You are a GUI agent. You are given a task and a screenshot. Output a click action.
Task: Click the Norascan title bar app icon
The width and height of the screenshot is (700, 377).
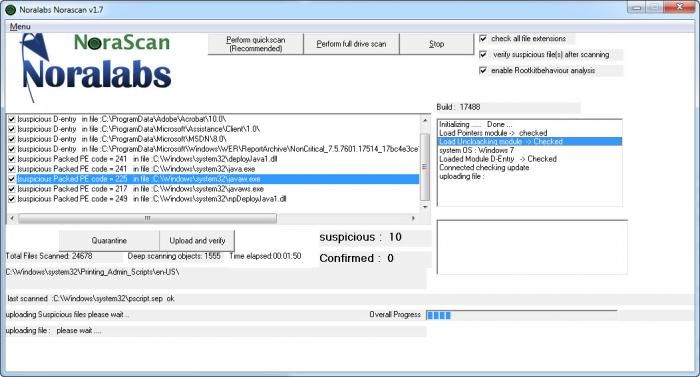11,9
